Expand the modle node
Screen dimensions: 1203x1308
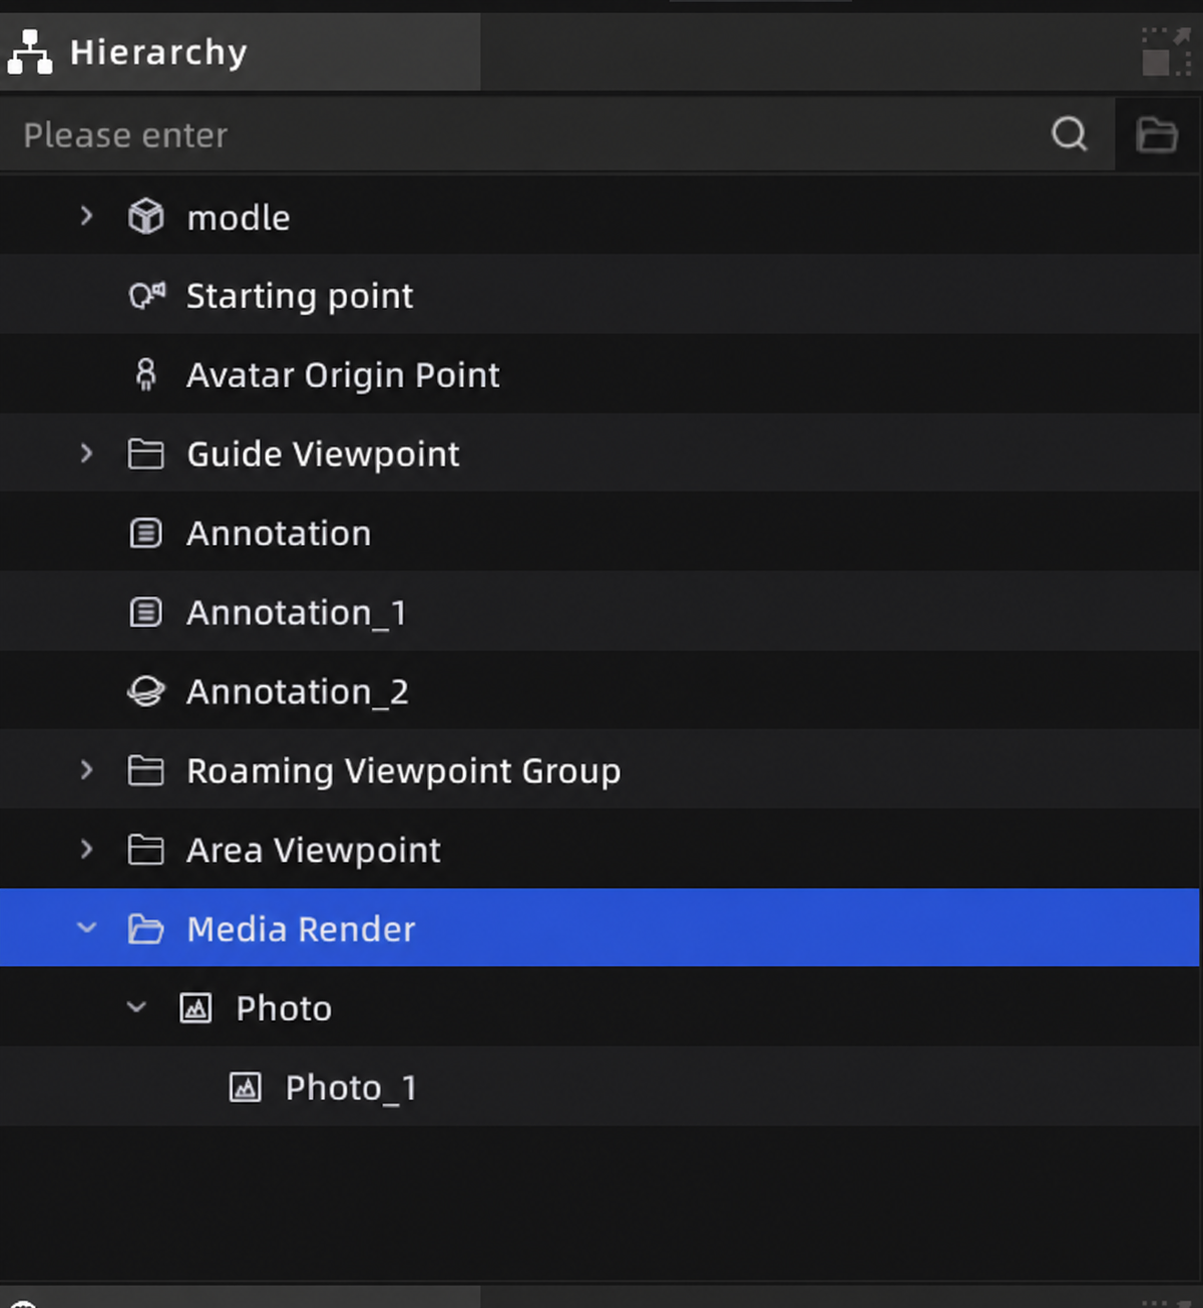click(x=87, y=216)
